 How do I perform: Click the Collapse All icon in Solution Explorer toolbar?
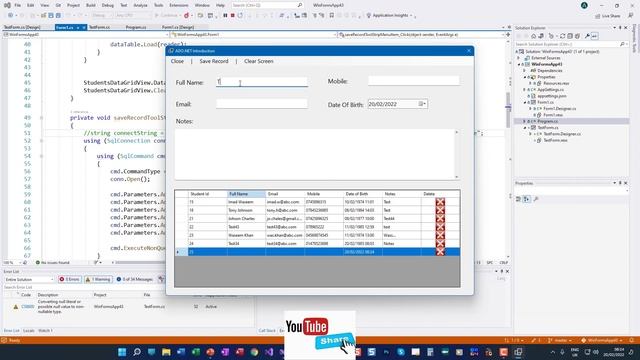pos(570,36)
